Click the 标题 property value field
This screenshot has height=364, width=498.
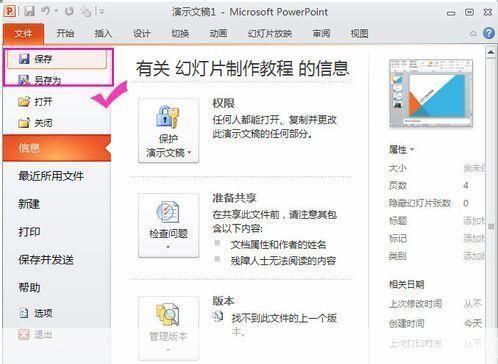point(475,221)
